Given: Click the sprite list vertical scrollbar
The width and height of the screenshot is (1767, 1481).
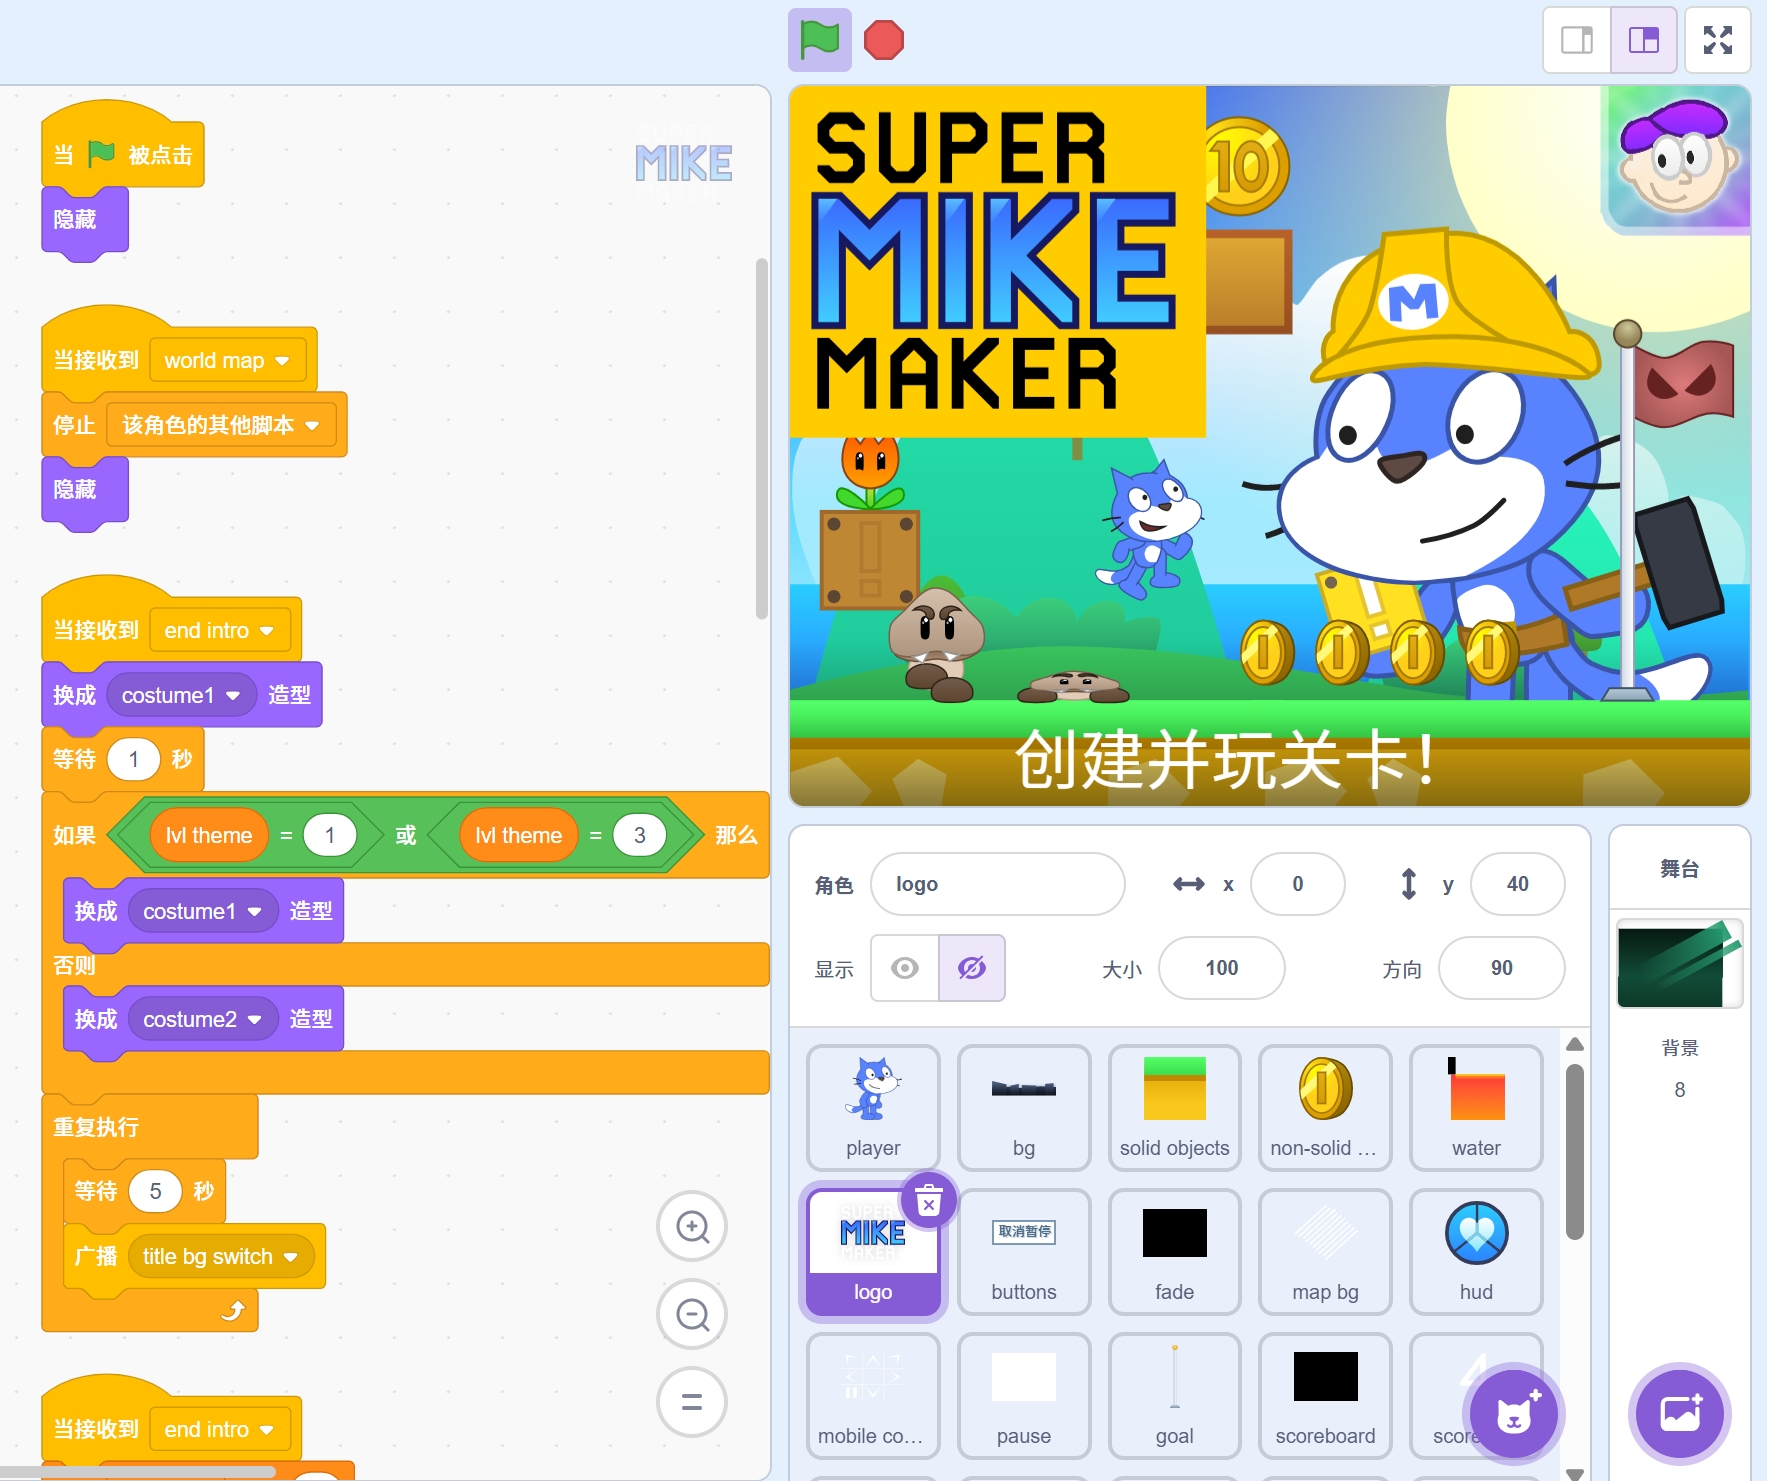Looking at the screenshot, I should pyautogui.click(x=1574, y=1150).
